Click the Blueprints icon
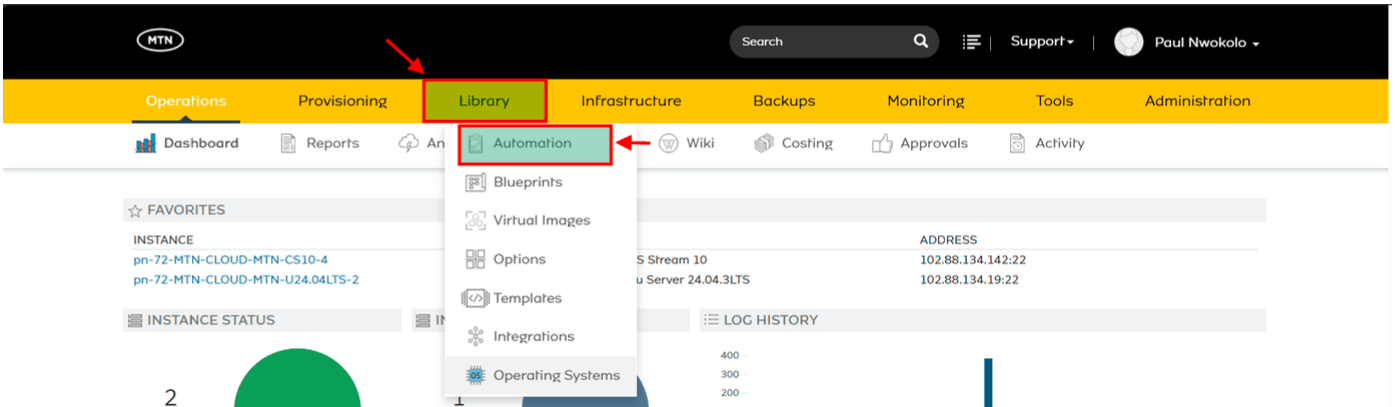This screenshot has width=1395, height=407. [x=476, y=182]
